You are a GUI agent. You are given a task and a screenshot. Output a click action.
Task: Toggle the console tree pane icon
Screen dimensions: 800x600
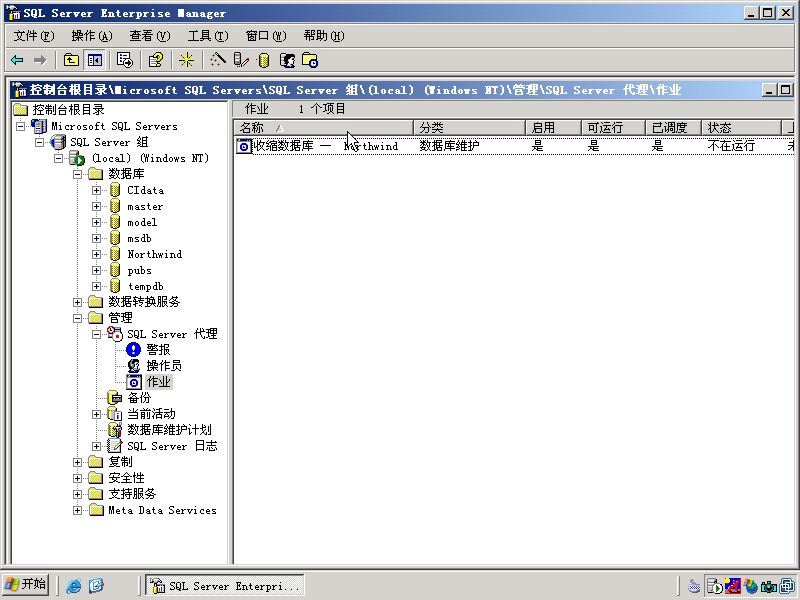tap(95, 60)
